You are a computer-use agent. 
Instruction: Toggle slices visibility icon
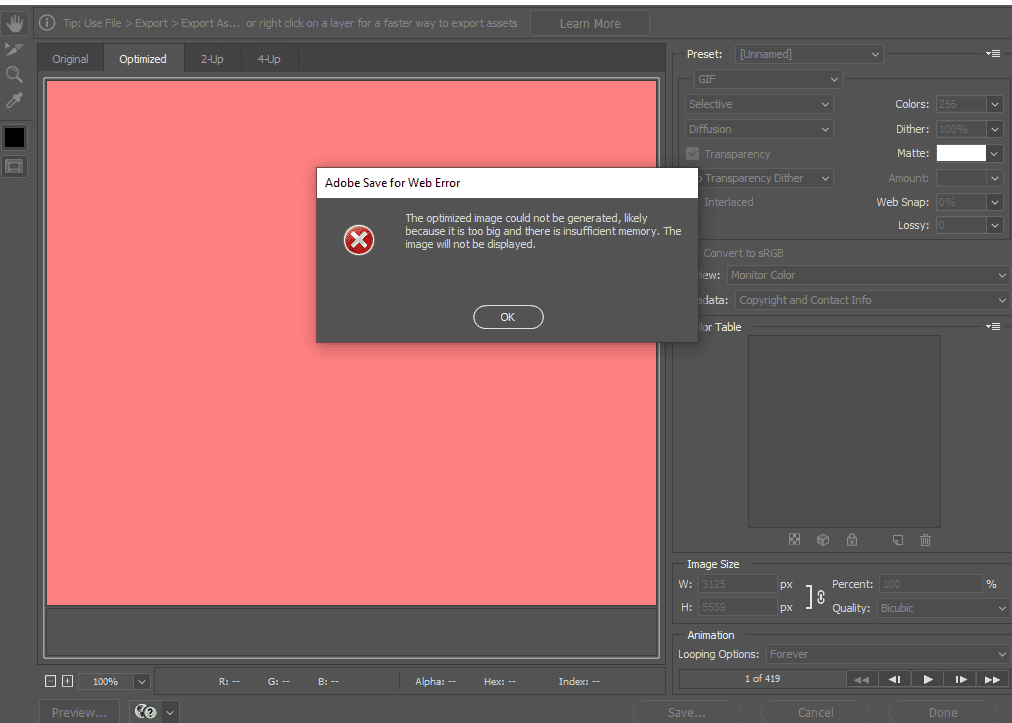coord(14,167)
